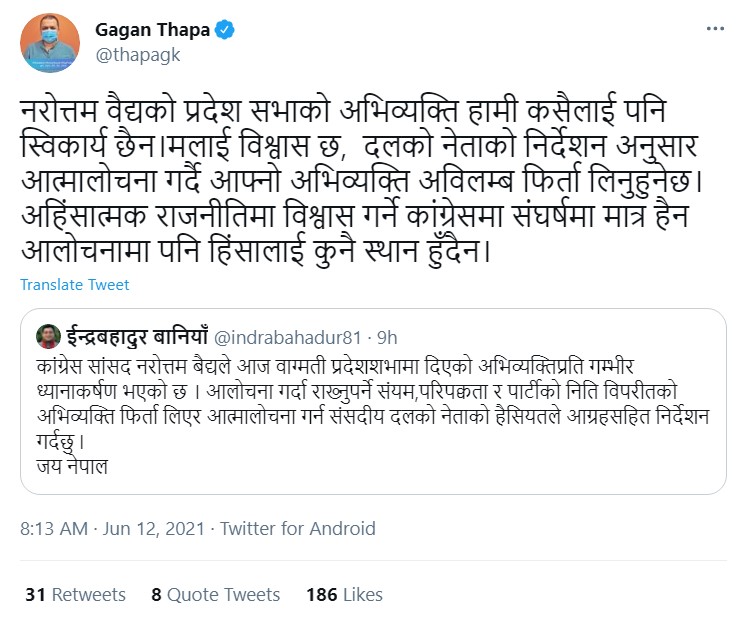The width and height of the screenshot is (748, 626).
Task: Click the @thapagk handle
Action: click(x=138, y=55)
